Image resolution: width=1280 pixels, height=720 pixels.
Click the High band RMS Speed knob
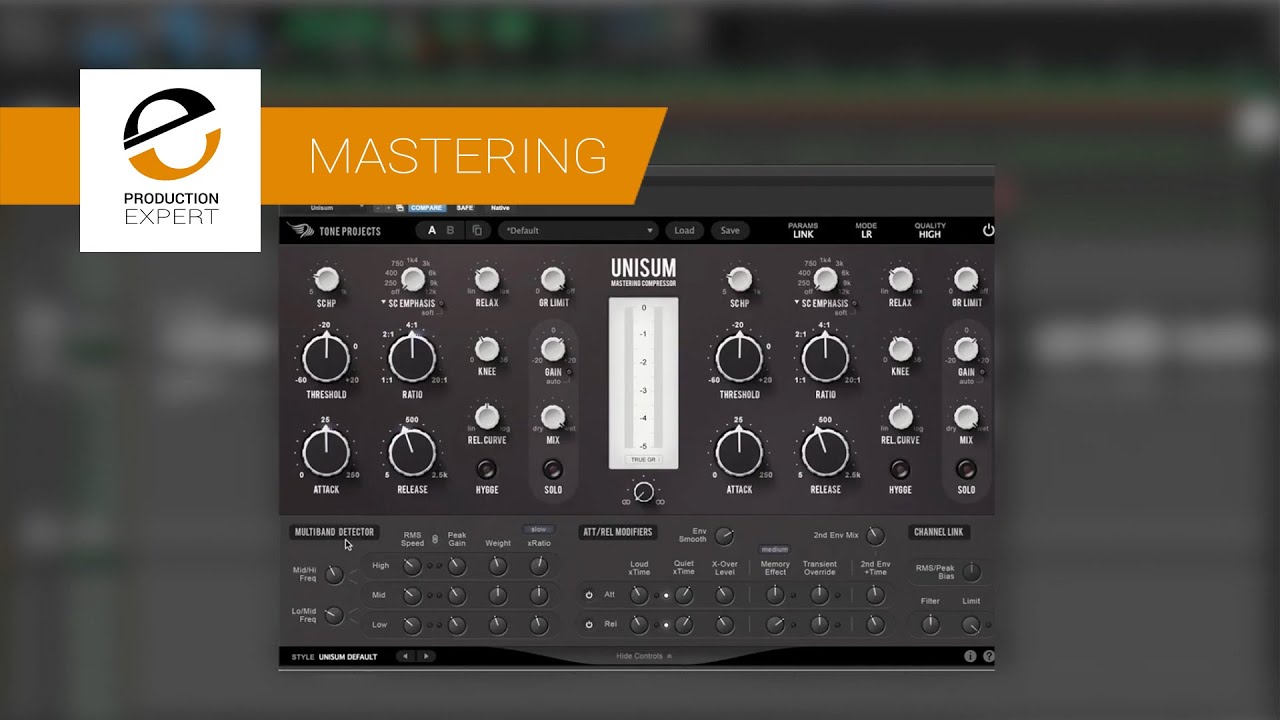tap(411, 566)
